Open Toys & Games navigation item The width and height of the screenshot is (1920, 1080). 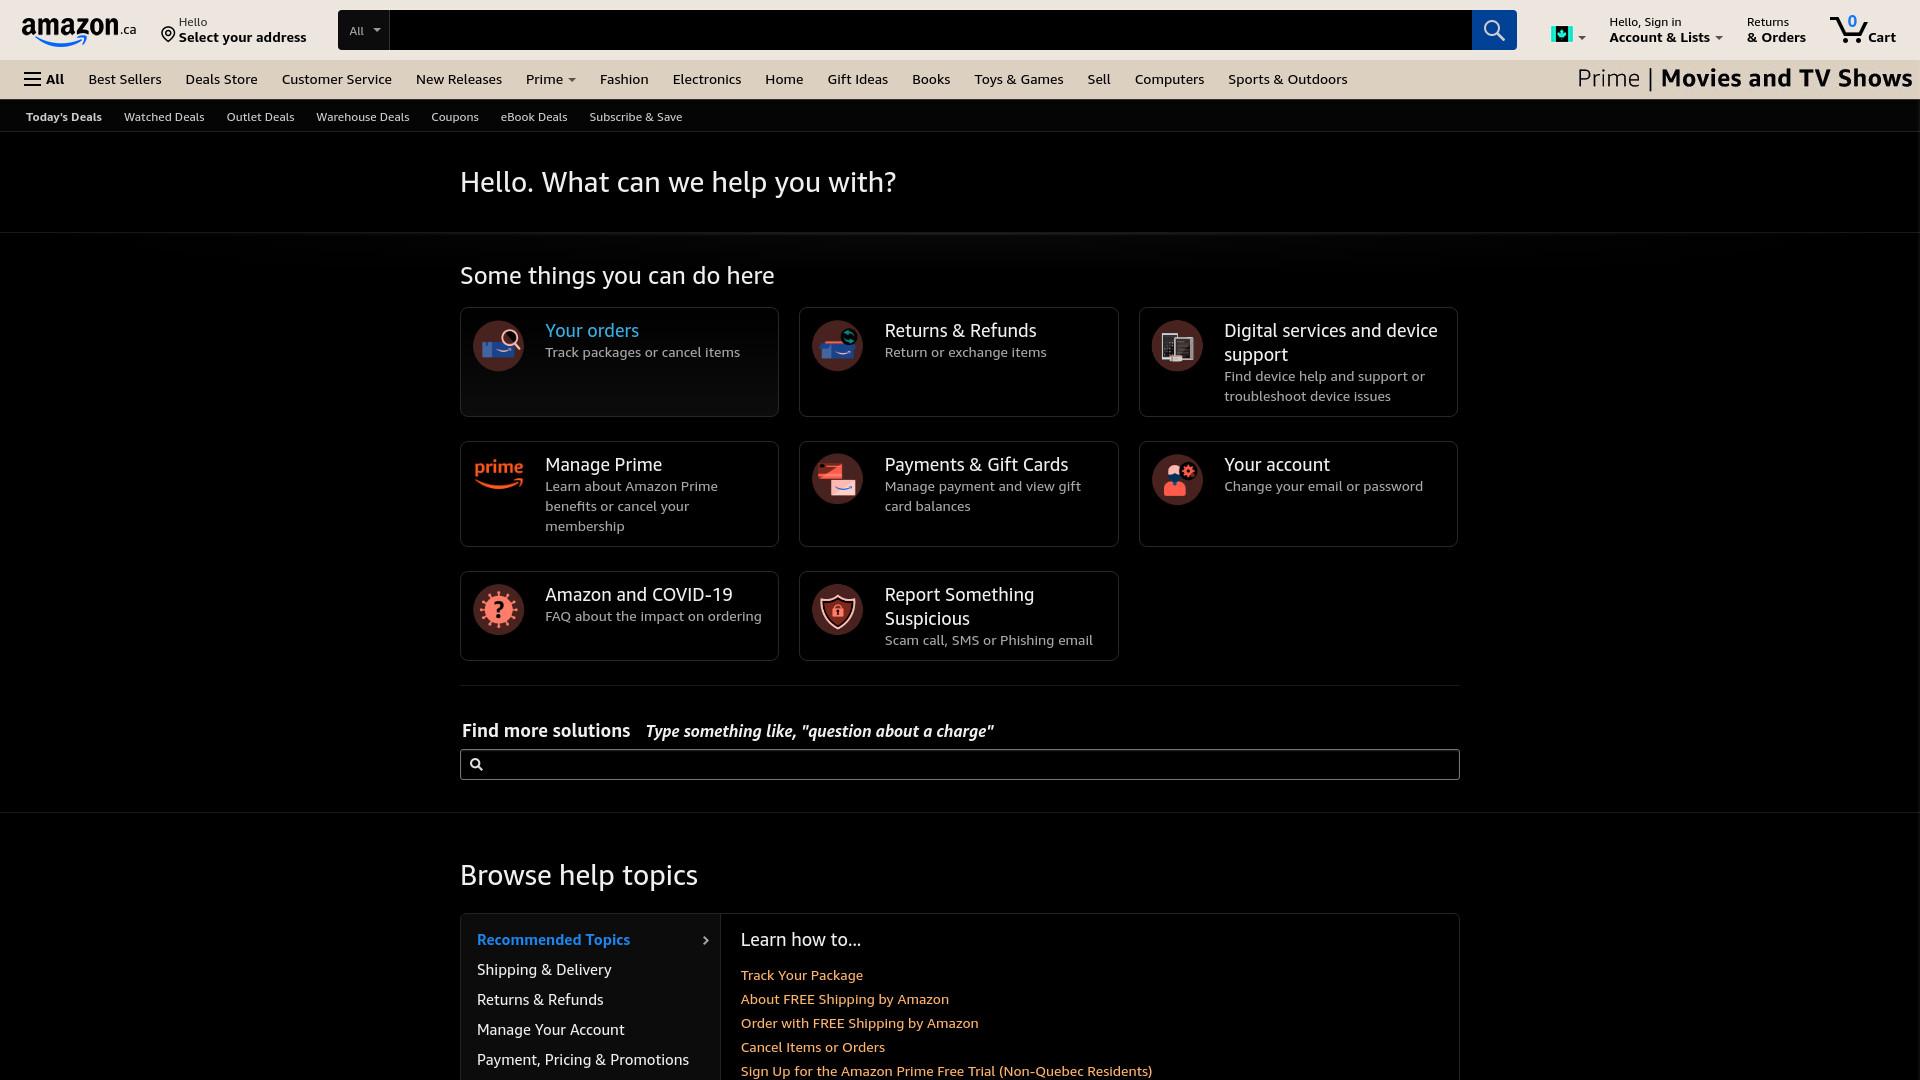click(1019, 79)
